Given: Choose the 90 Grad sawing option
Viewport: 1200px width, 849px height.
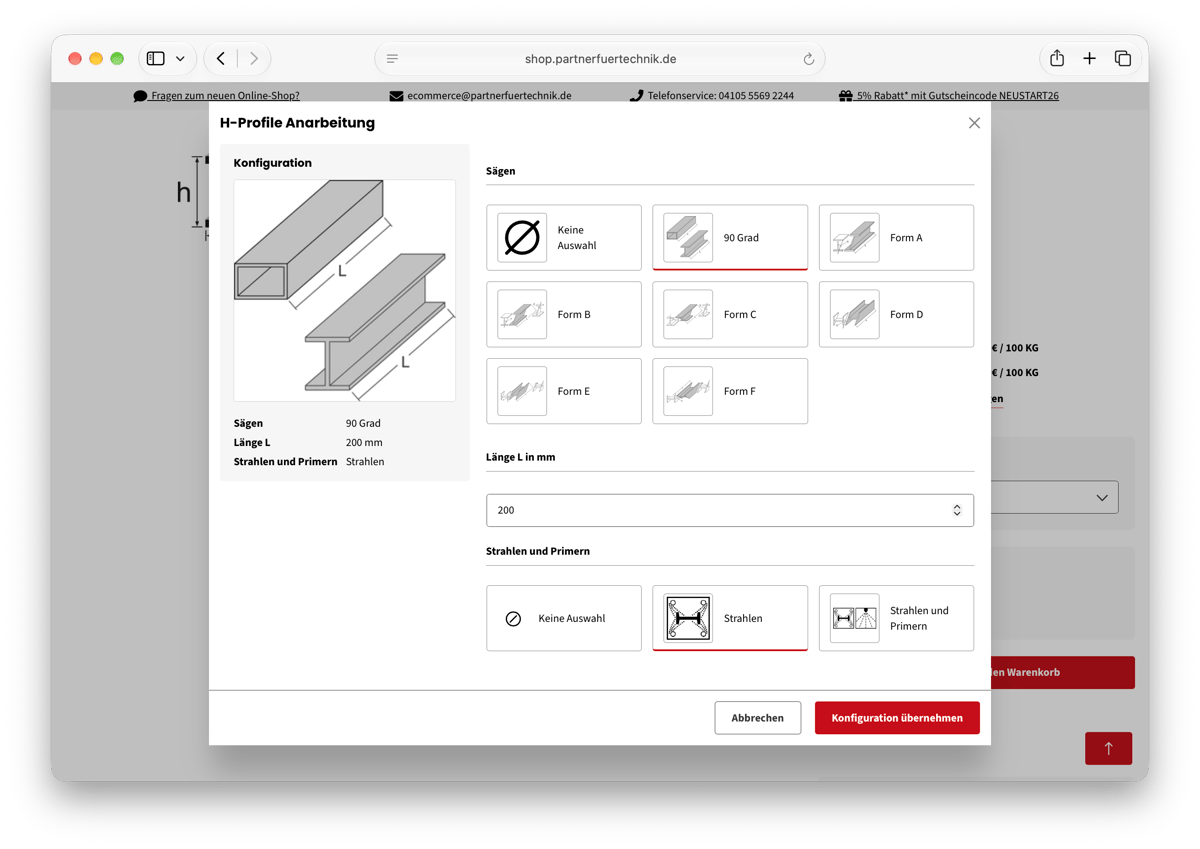Looking at the screenshot, I should tap(730, 238).
